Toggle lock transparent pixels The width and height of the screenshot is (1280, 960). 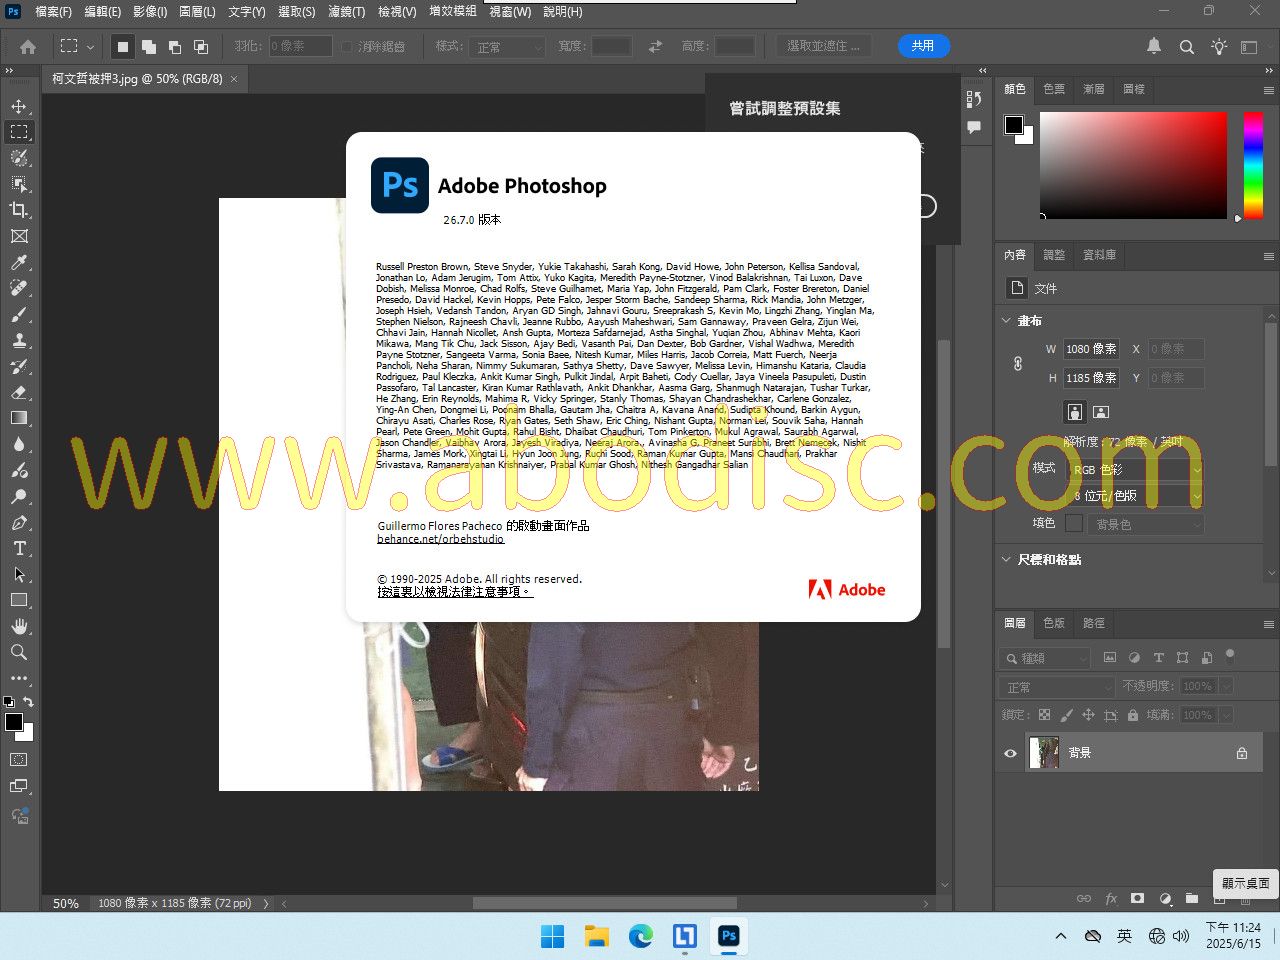1044,715
